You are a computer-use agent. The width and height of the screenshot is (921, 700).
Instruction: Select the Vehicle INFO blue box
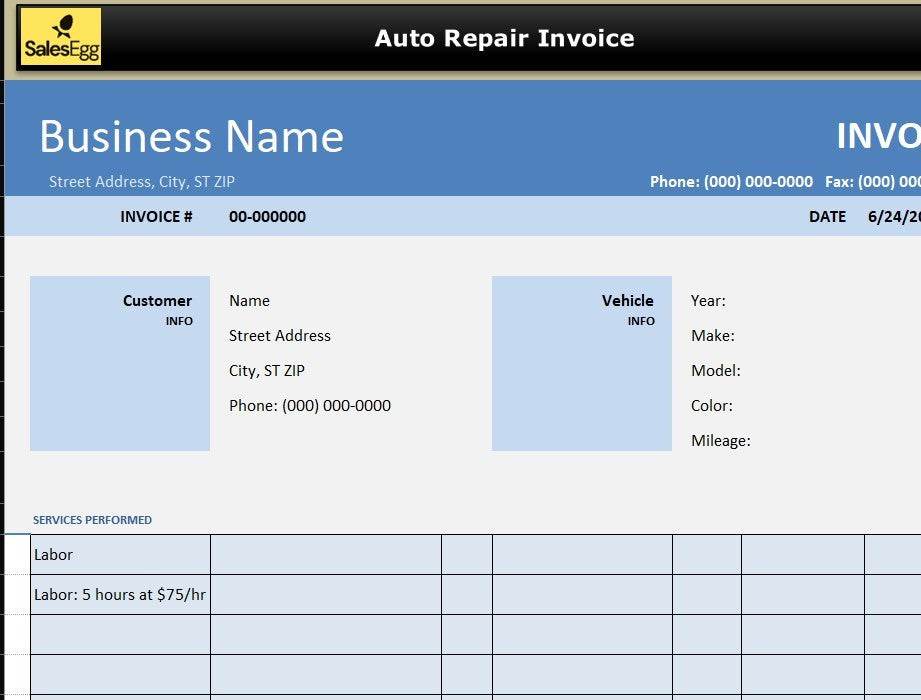[581, 364]
